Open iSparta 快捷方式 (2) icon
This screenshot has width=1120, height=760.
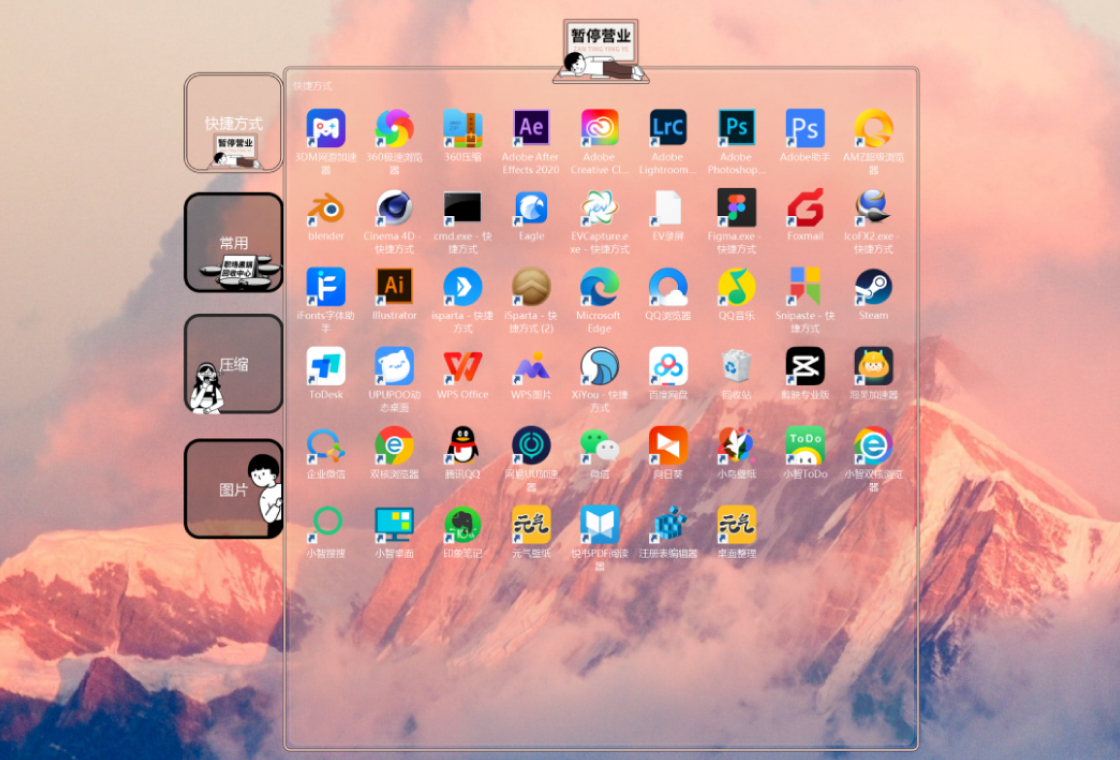click(531, 286)
